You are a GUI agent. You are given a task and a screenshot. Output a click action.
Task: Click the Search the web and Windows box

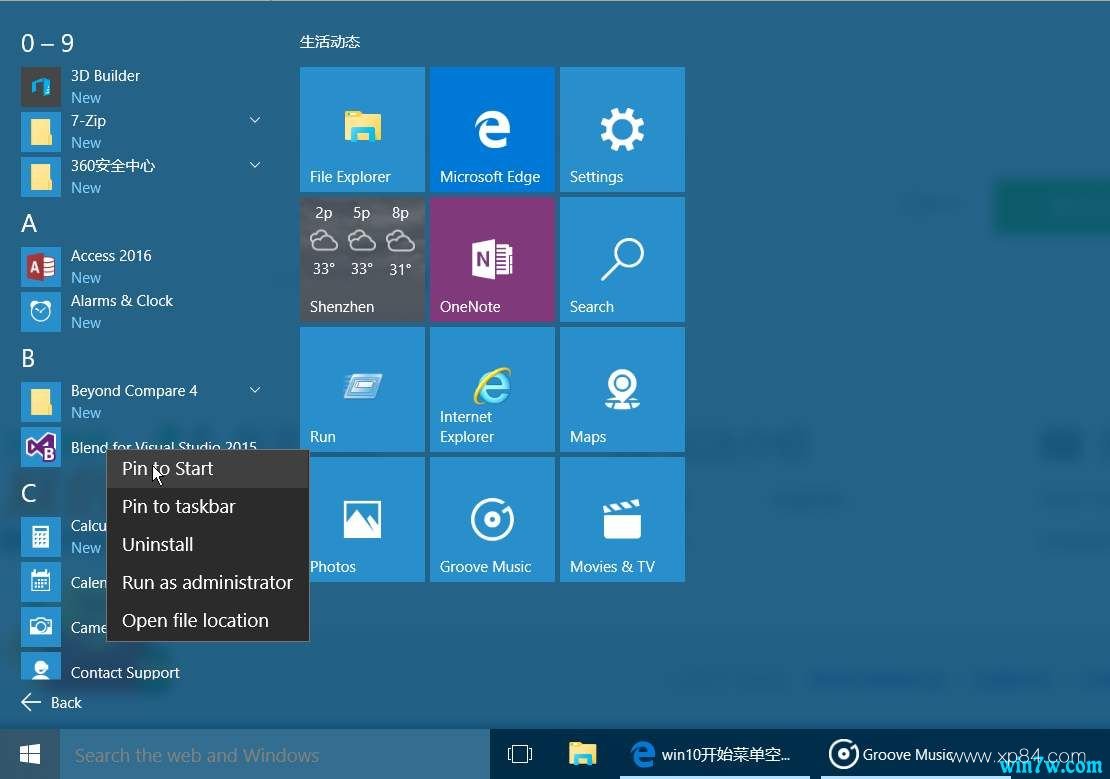click(x=270, y=754)
